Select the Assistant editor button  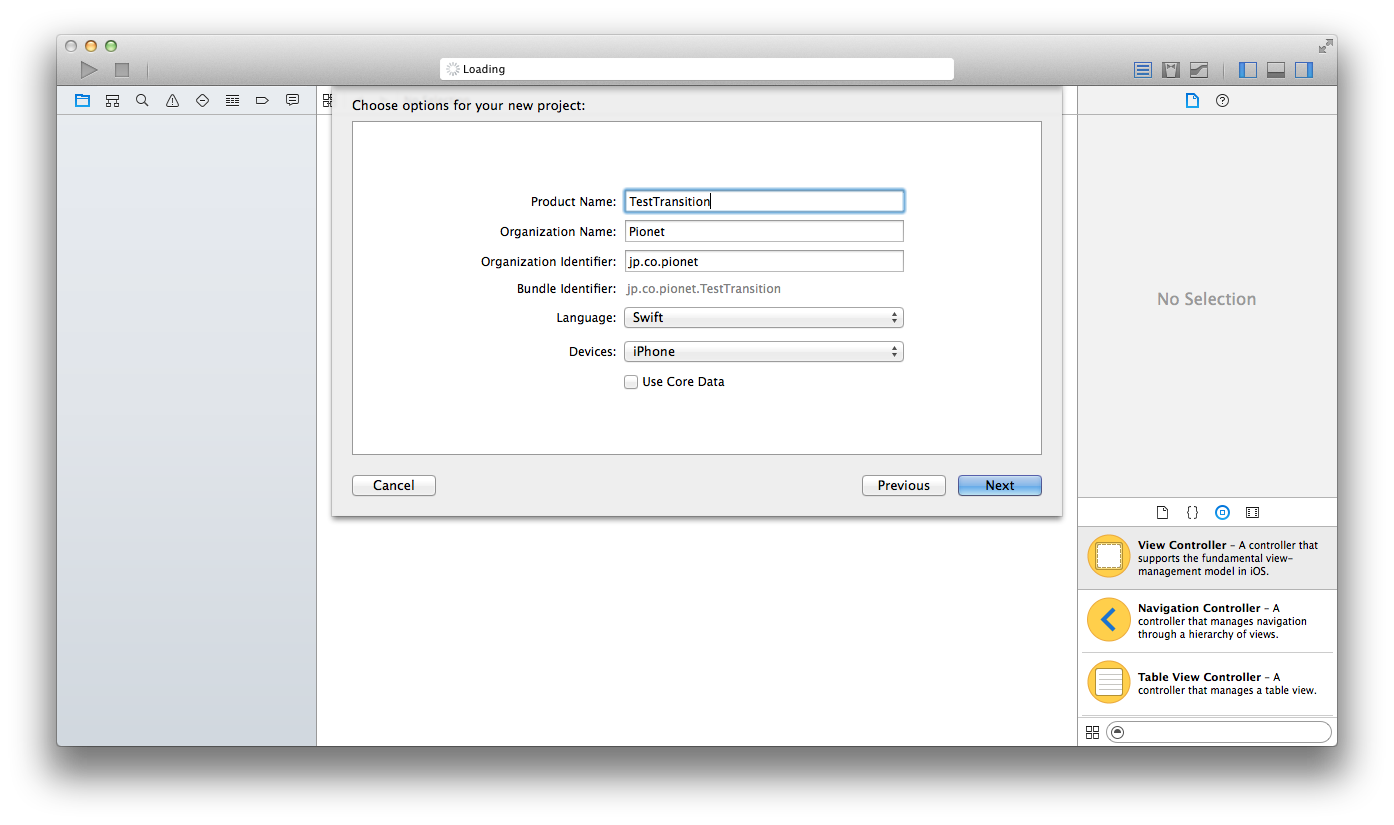pos(1171,70)
